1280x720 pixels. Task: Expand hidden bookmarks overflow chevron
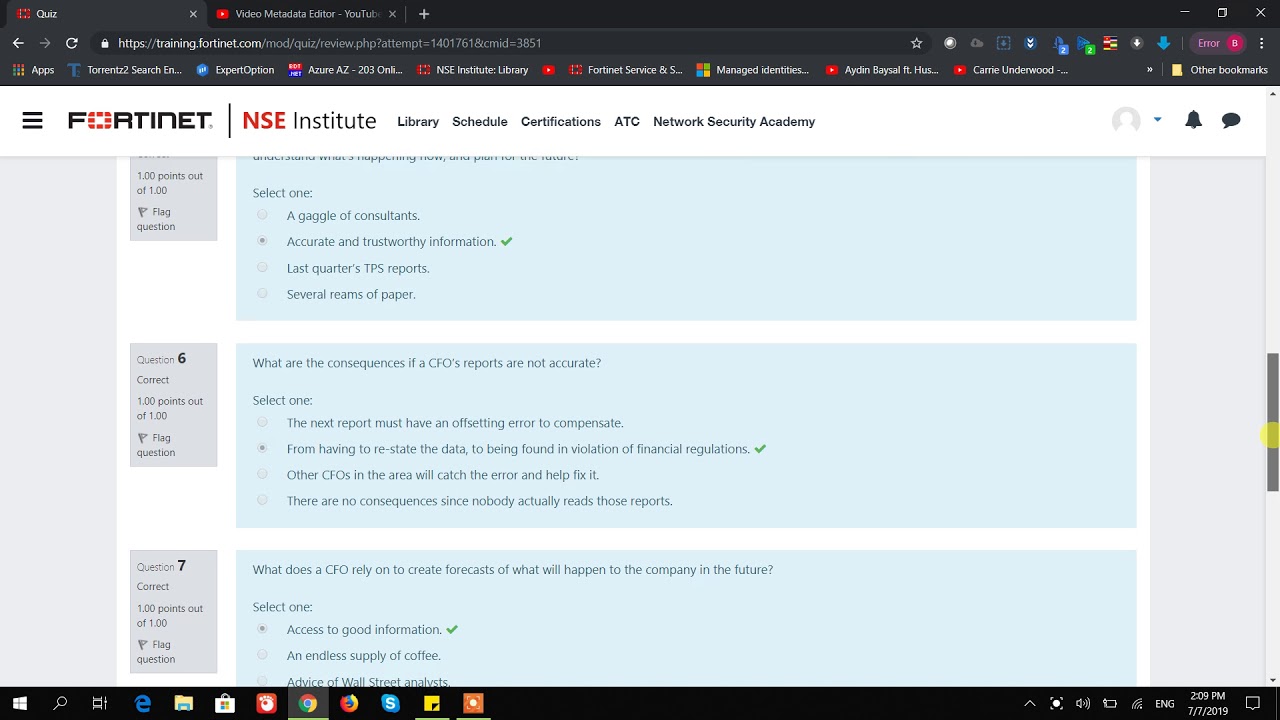point(1149,70)
